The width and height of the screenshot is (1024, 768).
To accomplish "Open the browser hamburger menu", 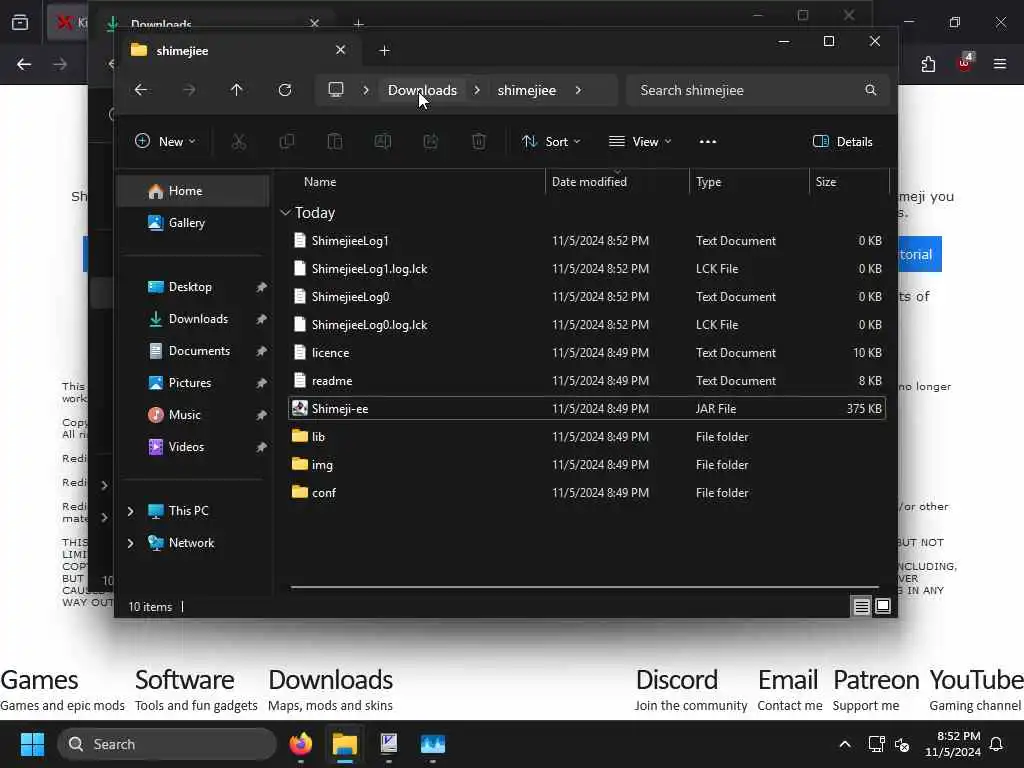I will point(1000,64).
